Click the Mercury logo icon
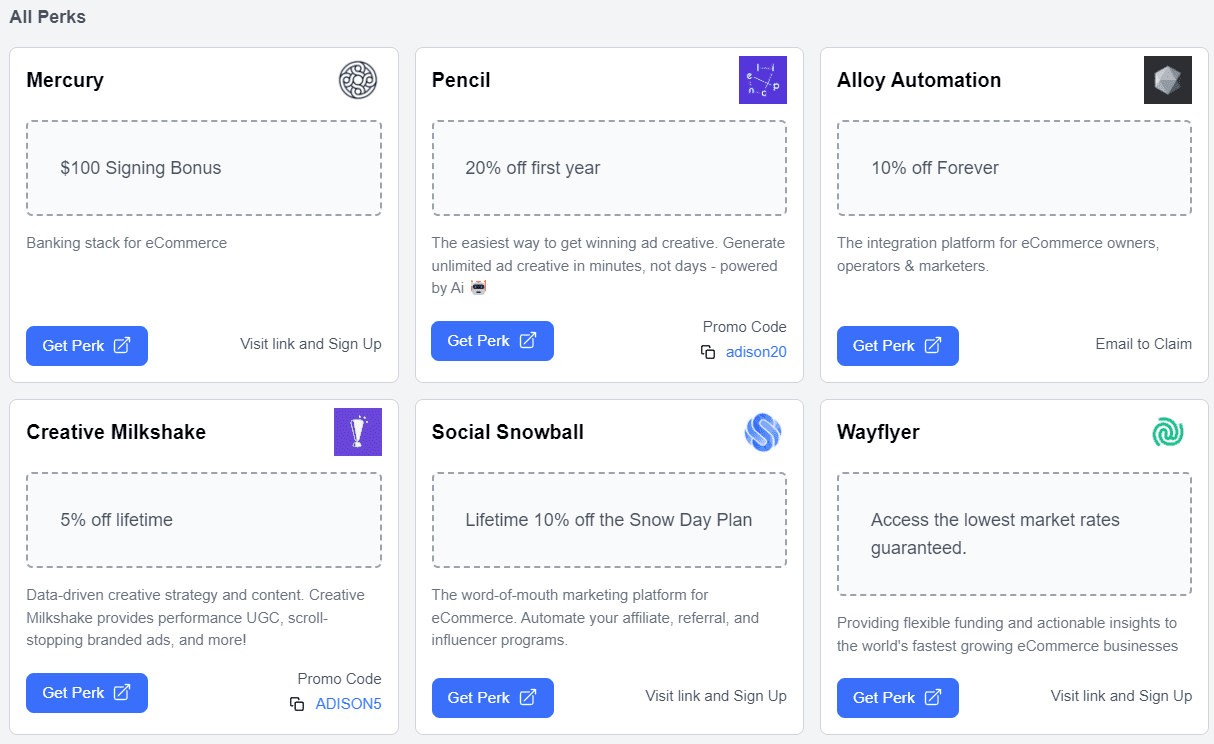 pyautogui.click(x=357, y=80)
